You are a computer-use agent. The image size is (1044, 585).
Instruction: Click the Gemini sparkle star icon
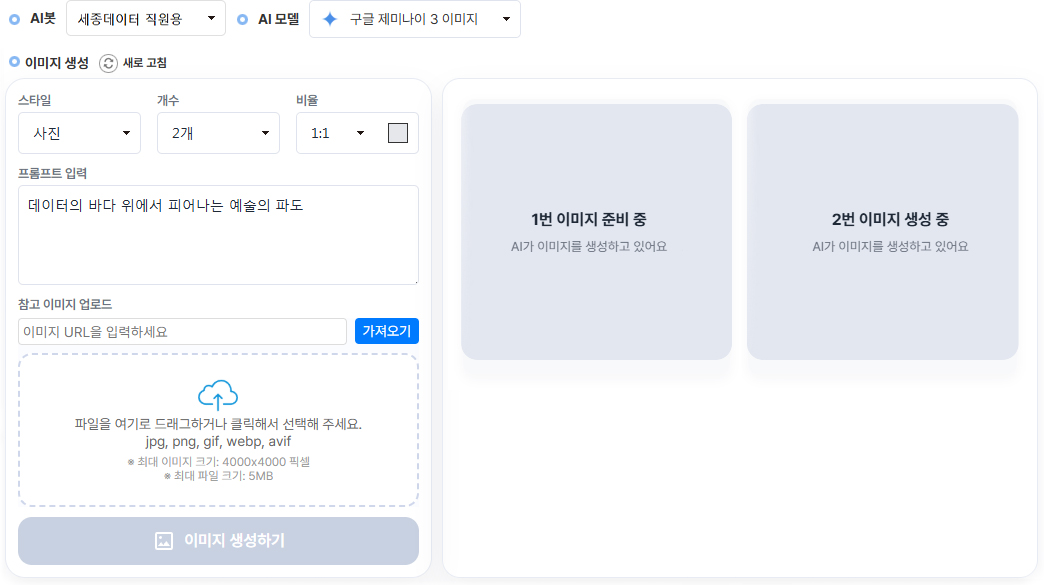pos(330,19)
